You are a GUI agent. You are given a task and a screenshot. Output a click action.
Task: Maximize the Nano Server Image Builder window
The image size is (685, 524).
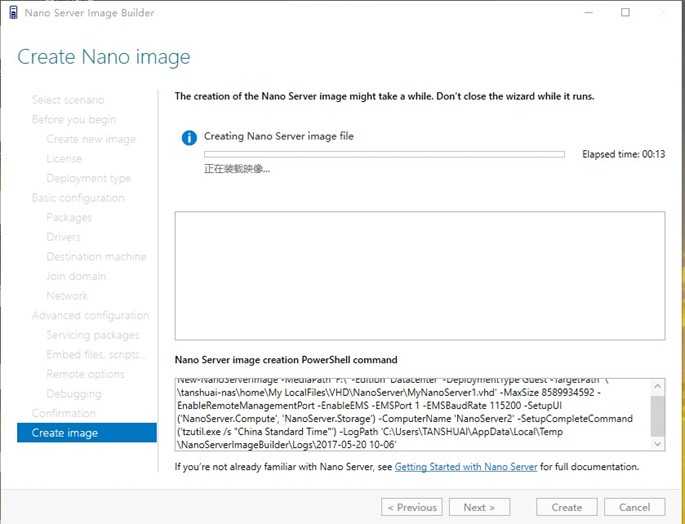point(625,12)
